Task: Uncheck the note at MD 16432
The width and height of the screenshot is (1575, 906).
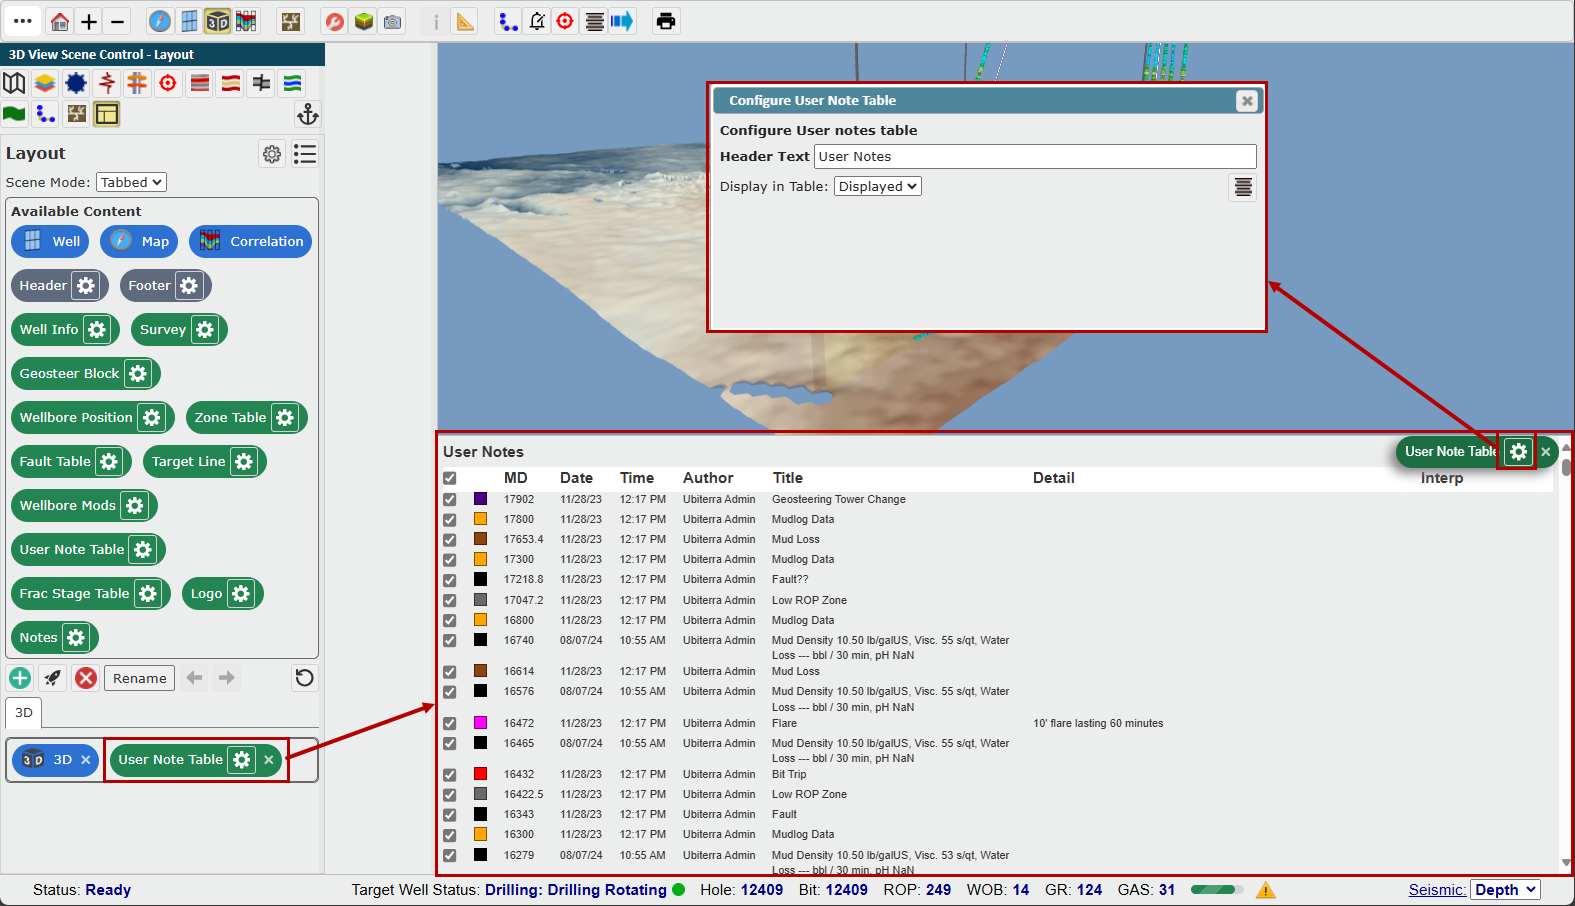Action: 450,775
